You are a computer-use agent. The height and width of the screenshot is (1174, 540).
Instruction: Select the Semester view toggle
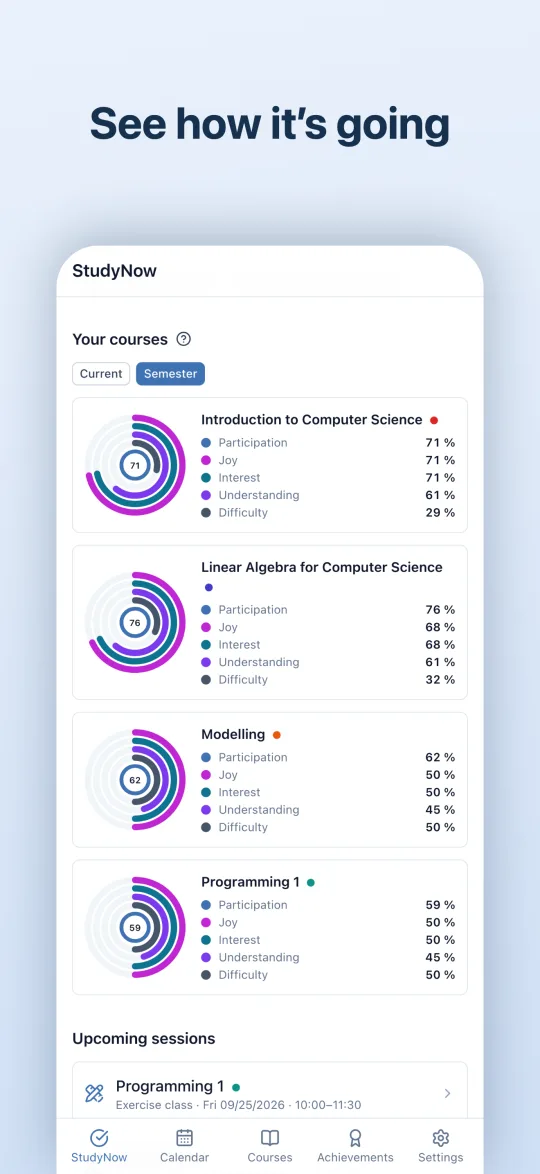170,374
